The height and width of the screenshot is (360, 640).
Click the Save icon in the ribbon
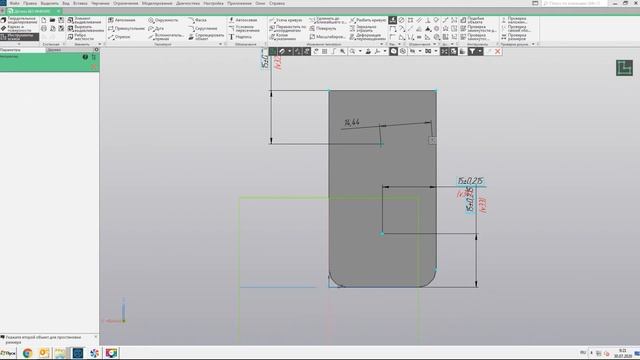point(61,20)
